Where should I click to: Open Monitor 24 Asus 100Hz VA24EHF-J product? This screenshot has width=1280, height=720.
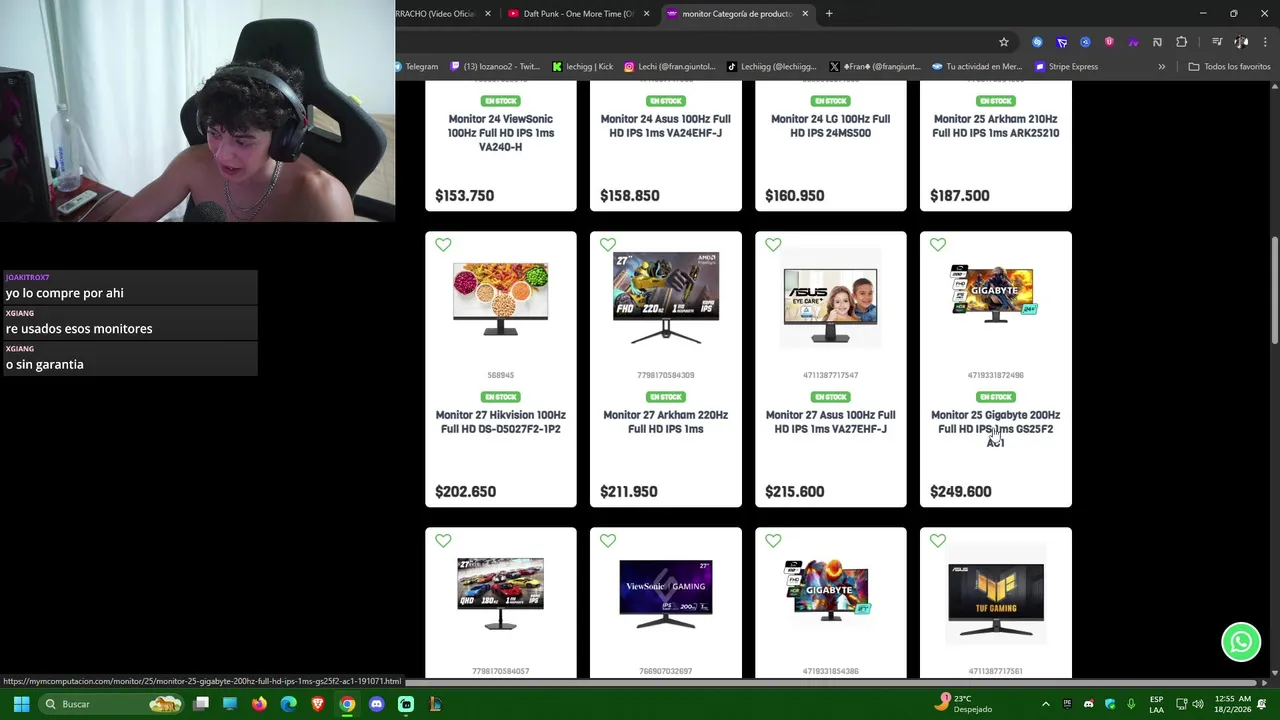pyautogui.click(x=666, y=126)
